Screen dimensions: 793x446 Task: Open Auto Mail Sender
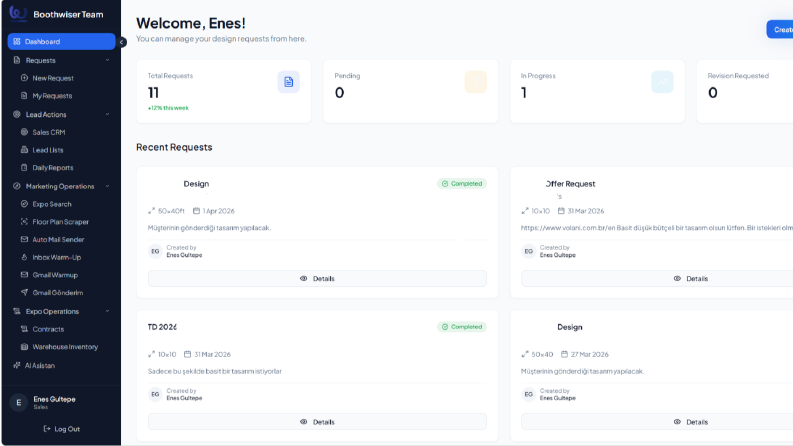tap(58, 239)
